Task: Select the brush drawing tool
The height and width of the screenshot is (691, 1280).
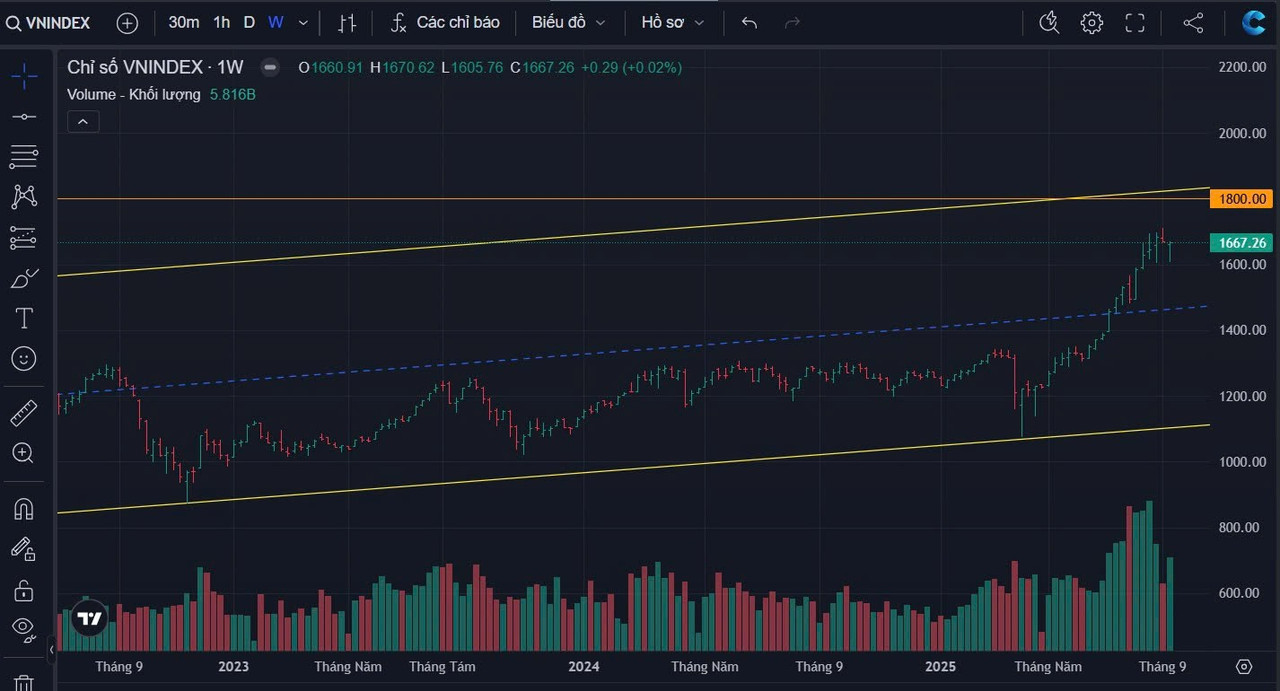Action: tap(24, 278)
